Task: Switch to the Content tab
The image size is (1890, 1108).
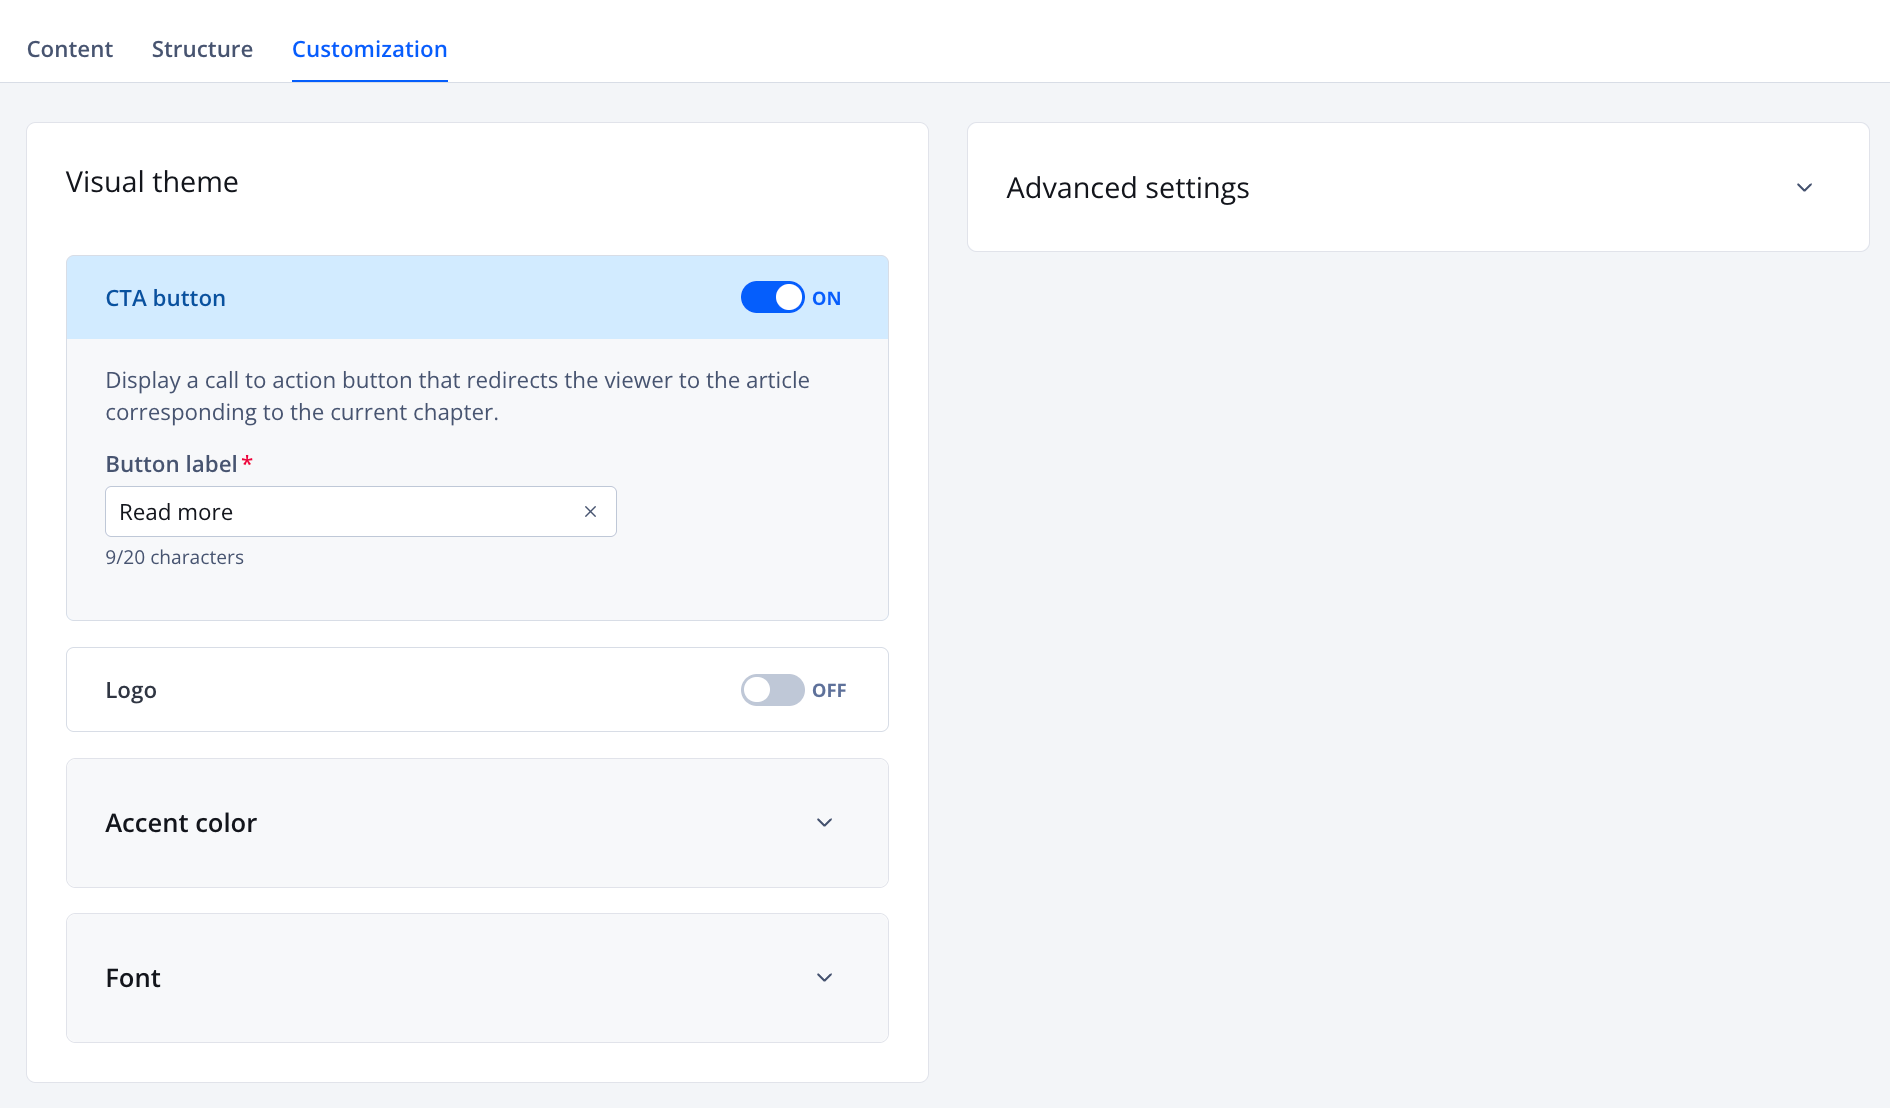Action: click(x=70, y=49)
